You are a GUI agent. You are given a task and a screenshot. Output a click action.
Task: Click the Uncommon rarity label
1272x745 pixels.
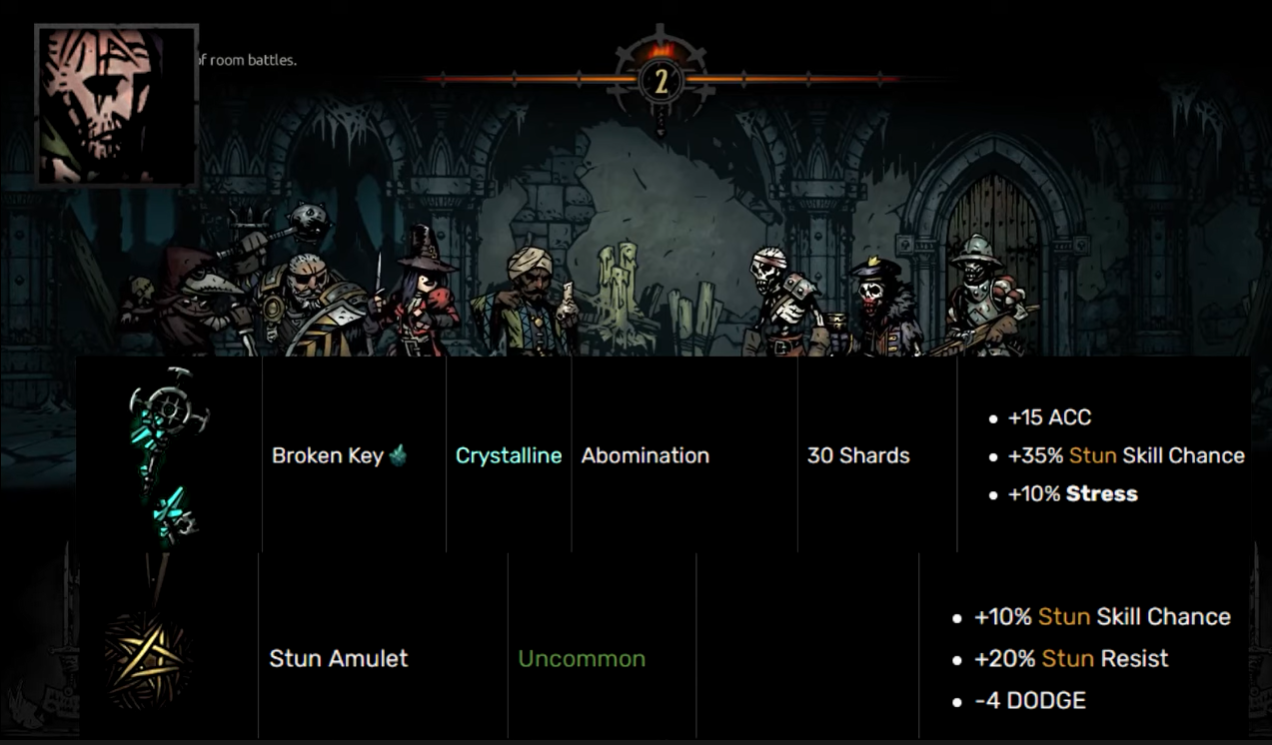coord(582,659)
